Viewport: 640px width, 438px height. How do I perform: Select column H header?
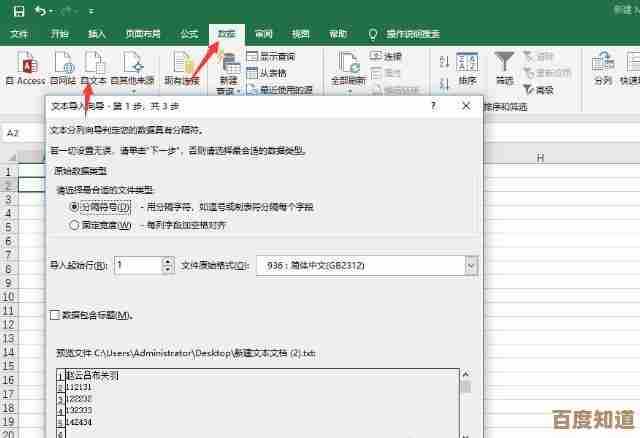(x=540, y=158)
